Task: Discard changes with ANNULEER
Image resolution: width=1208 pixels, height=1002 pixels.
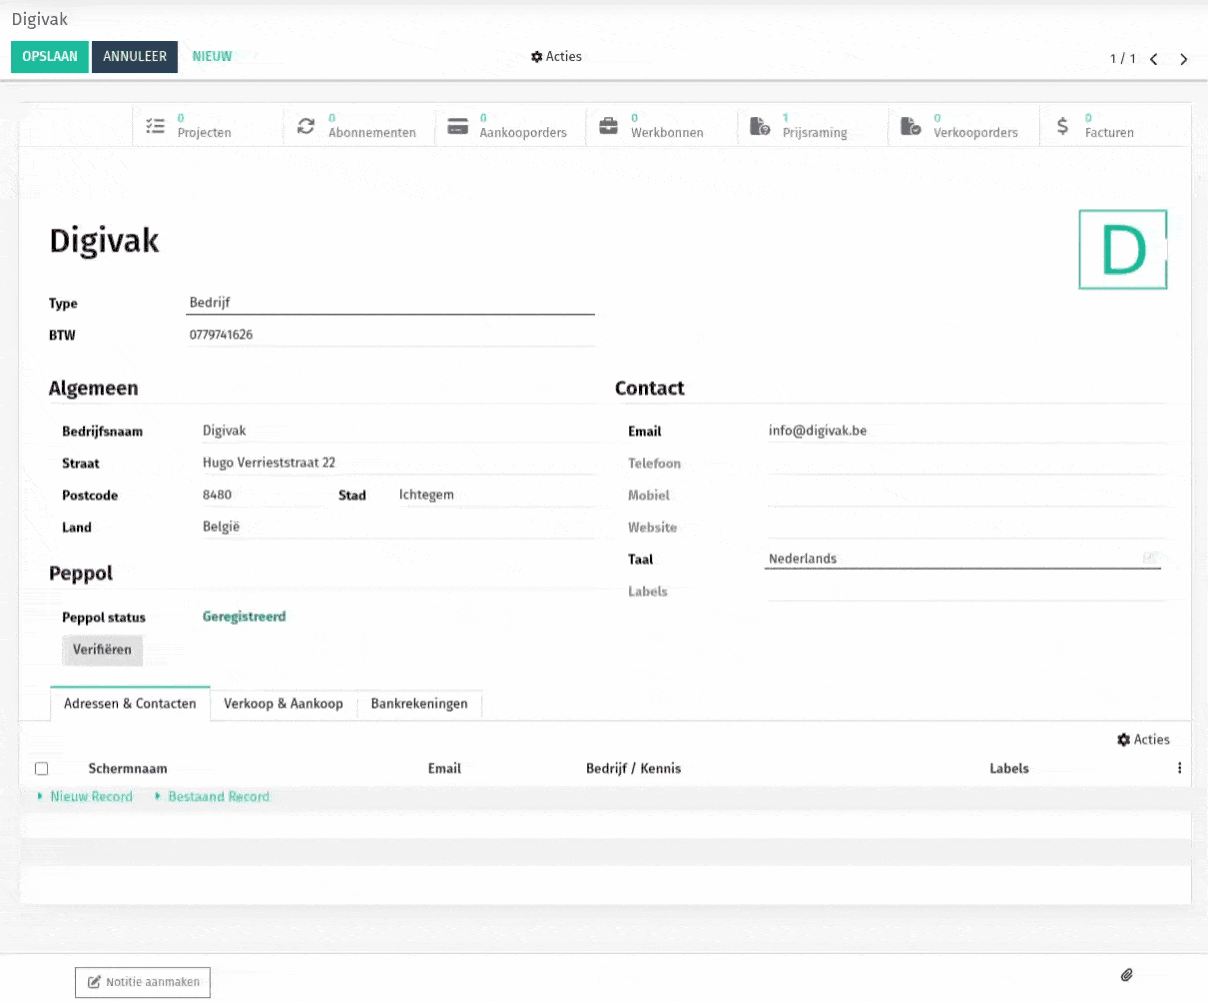Action: click(x=135, y=57)
